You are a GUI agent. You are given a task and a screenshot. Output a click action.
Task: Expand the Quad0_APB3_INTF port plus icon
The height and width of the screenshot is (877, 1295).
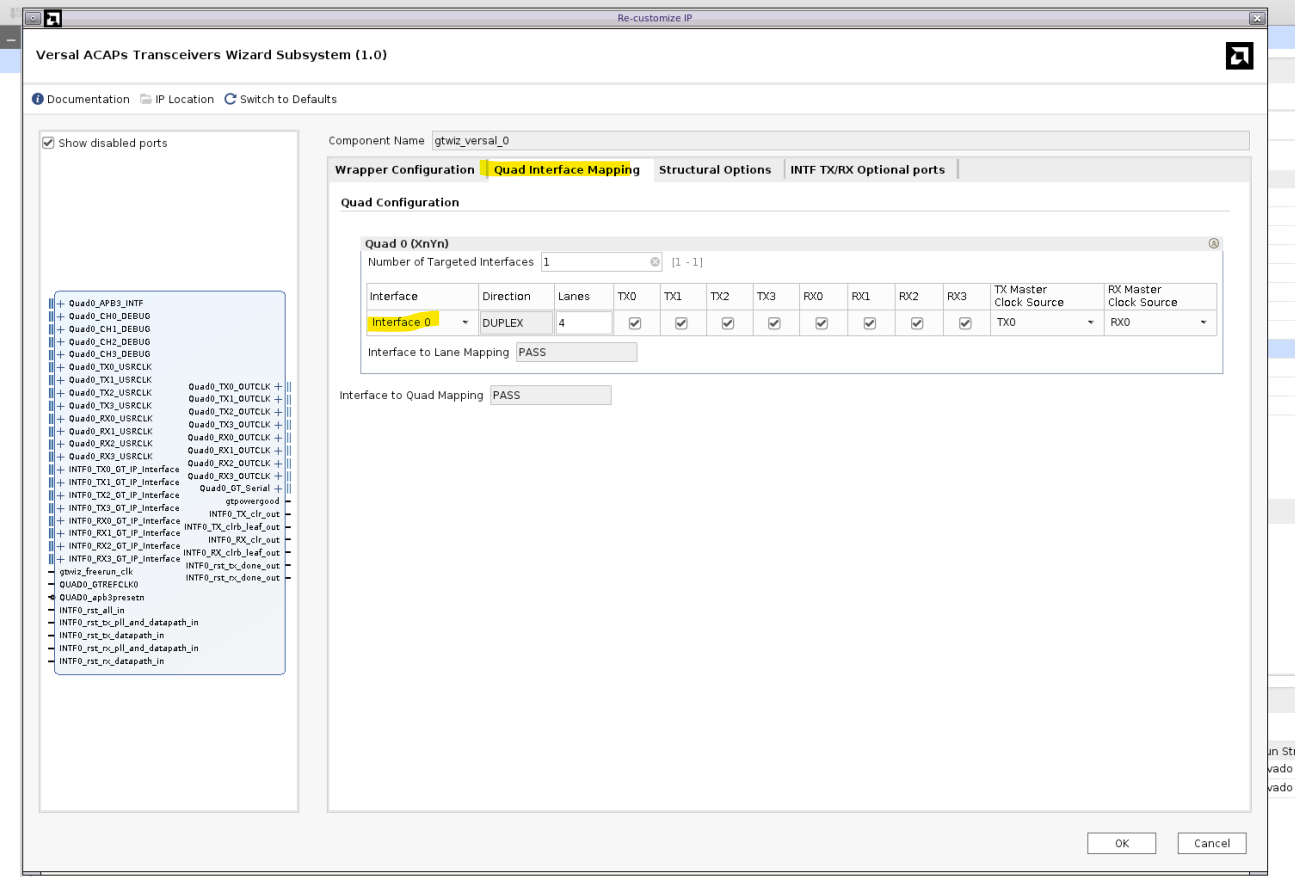point(60,302)
